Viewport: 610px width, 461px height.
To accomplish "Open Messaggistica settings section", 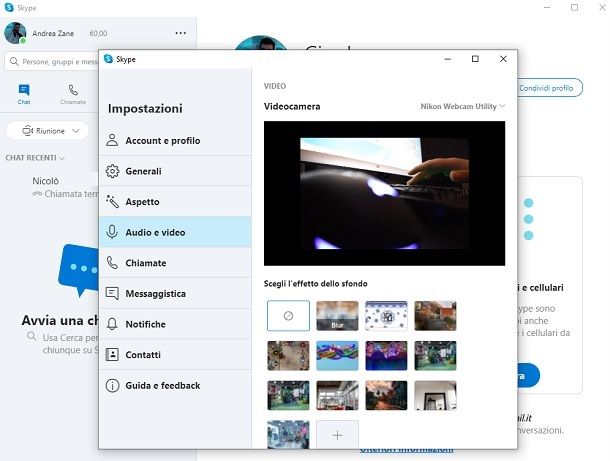I will pos(175,293).
